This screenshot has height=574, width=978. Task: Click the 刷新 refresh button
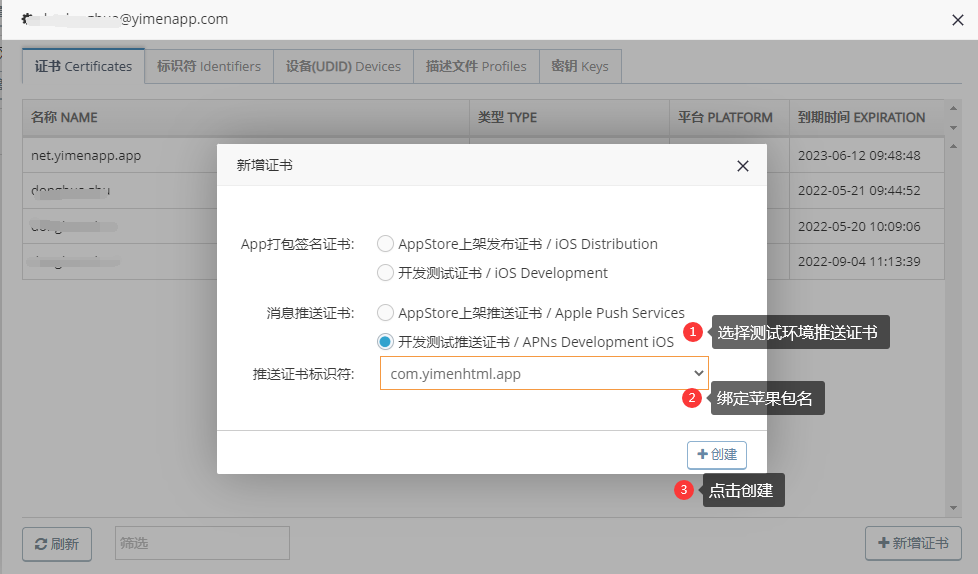57,544
